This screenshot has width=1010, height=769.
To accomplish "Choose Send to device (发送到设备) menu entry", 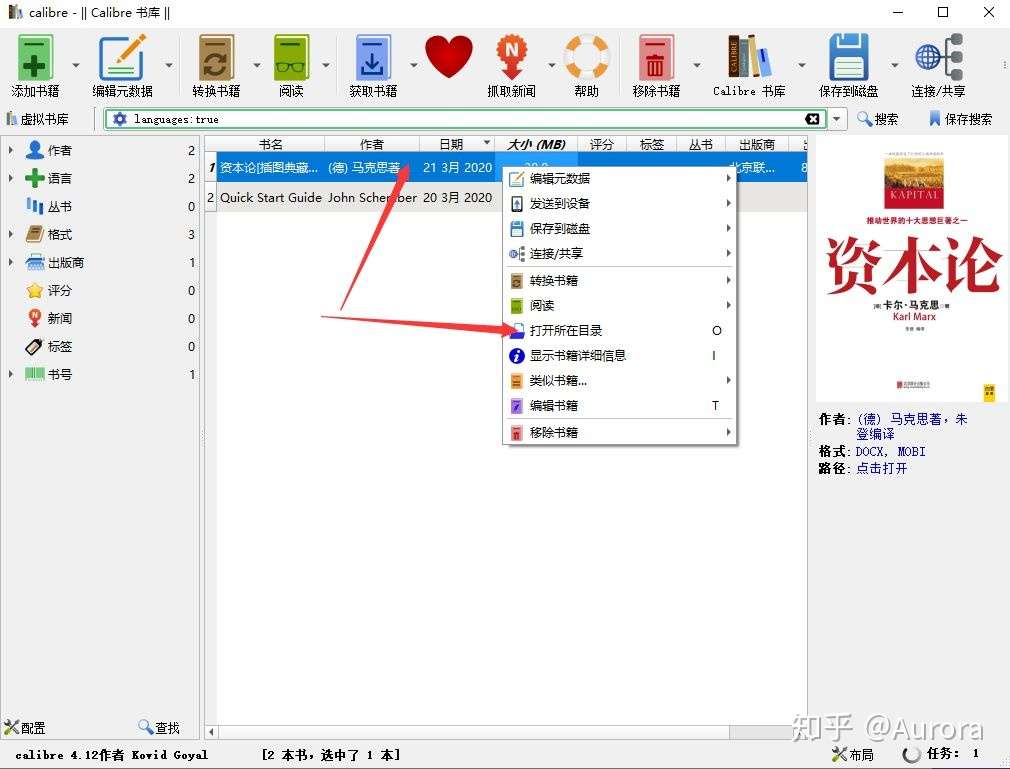I will coord(620,204).
